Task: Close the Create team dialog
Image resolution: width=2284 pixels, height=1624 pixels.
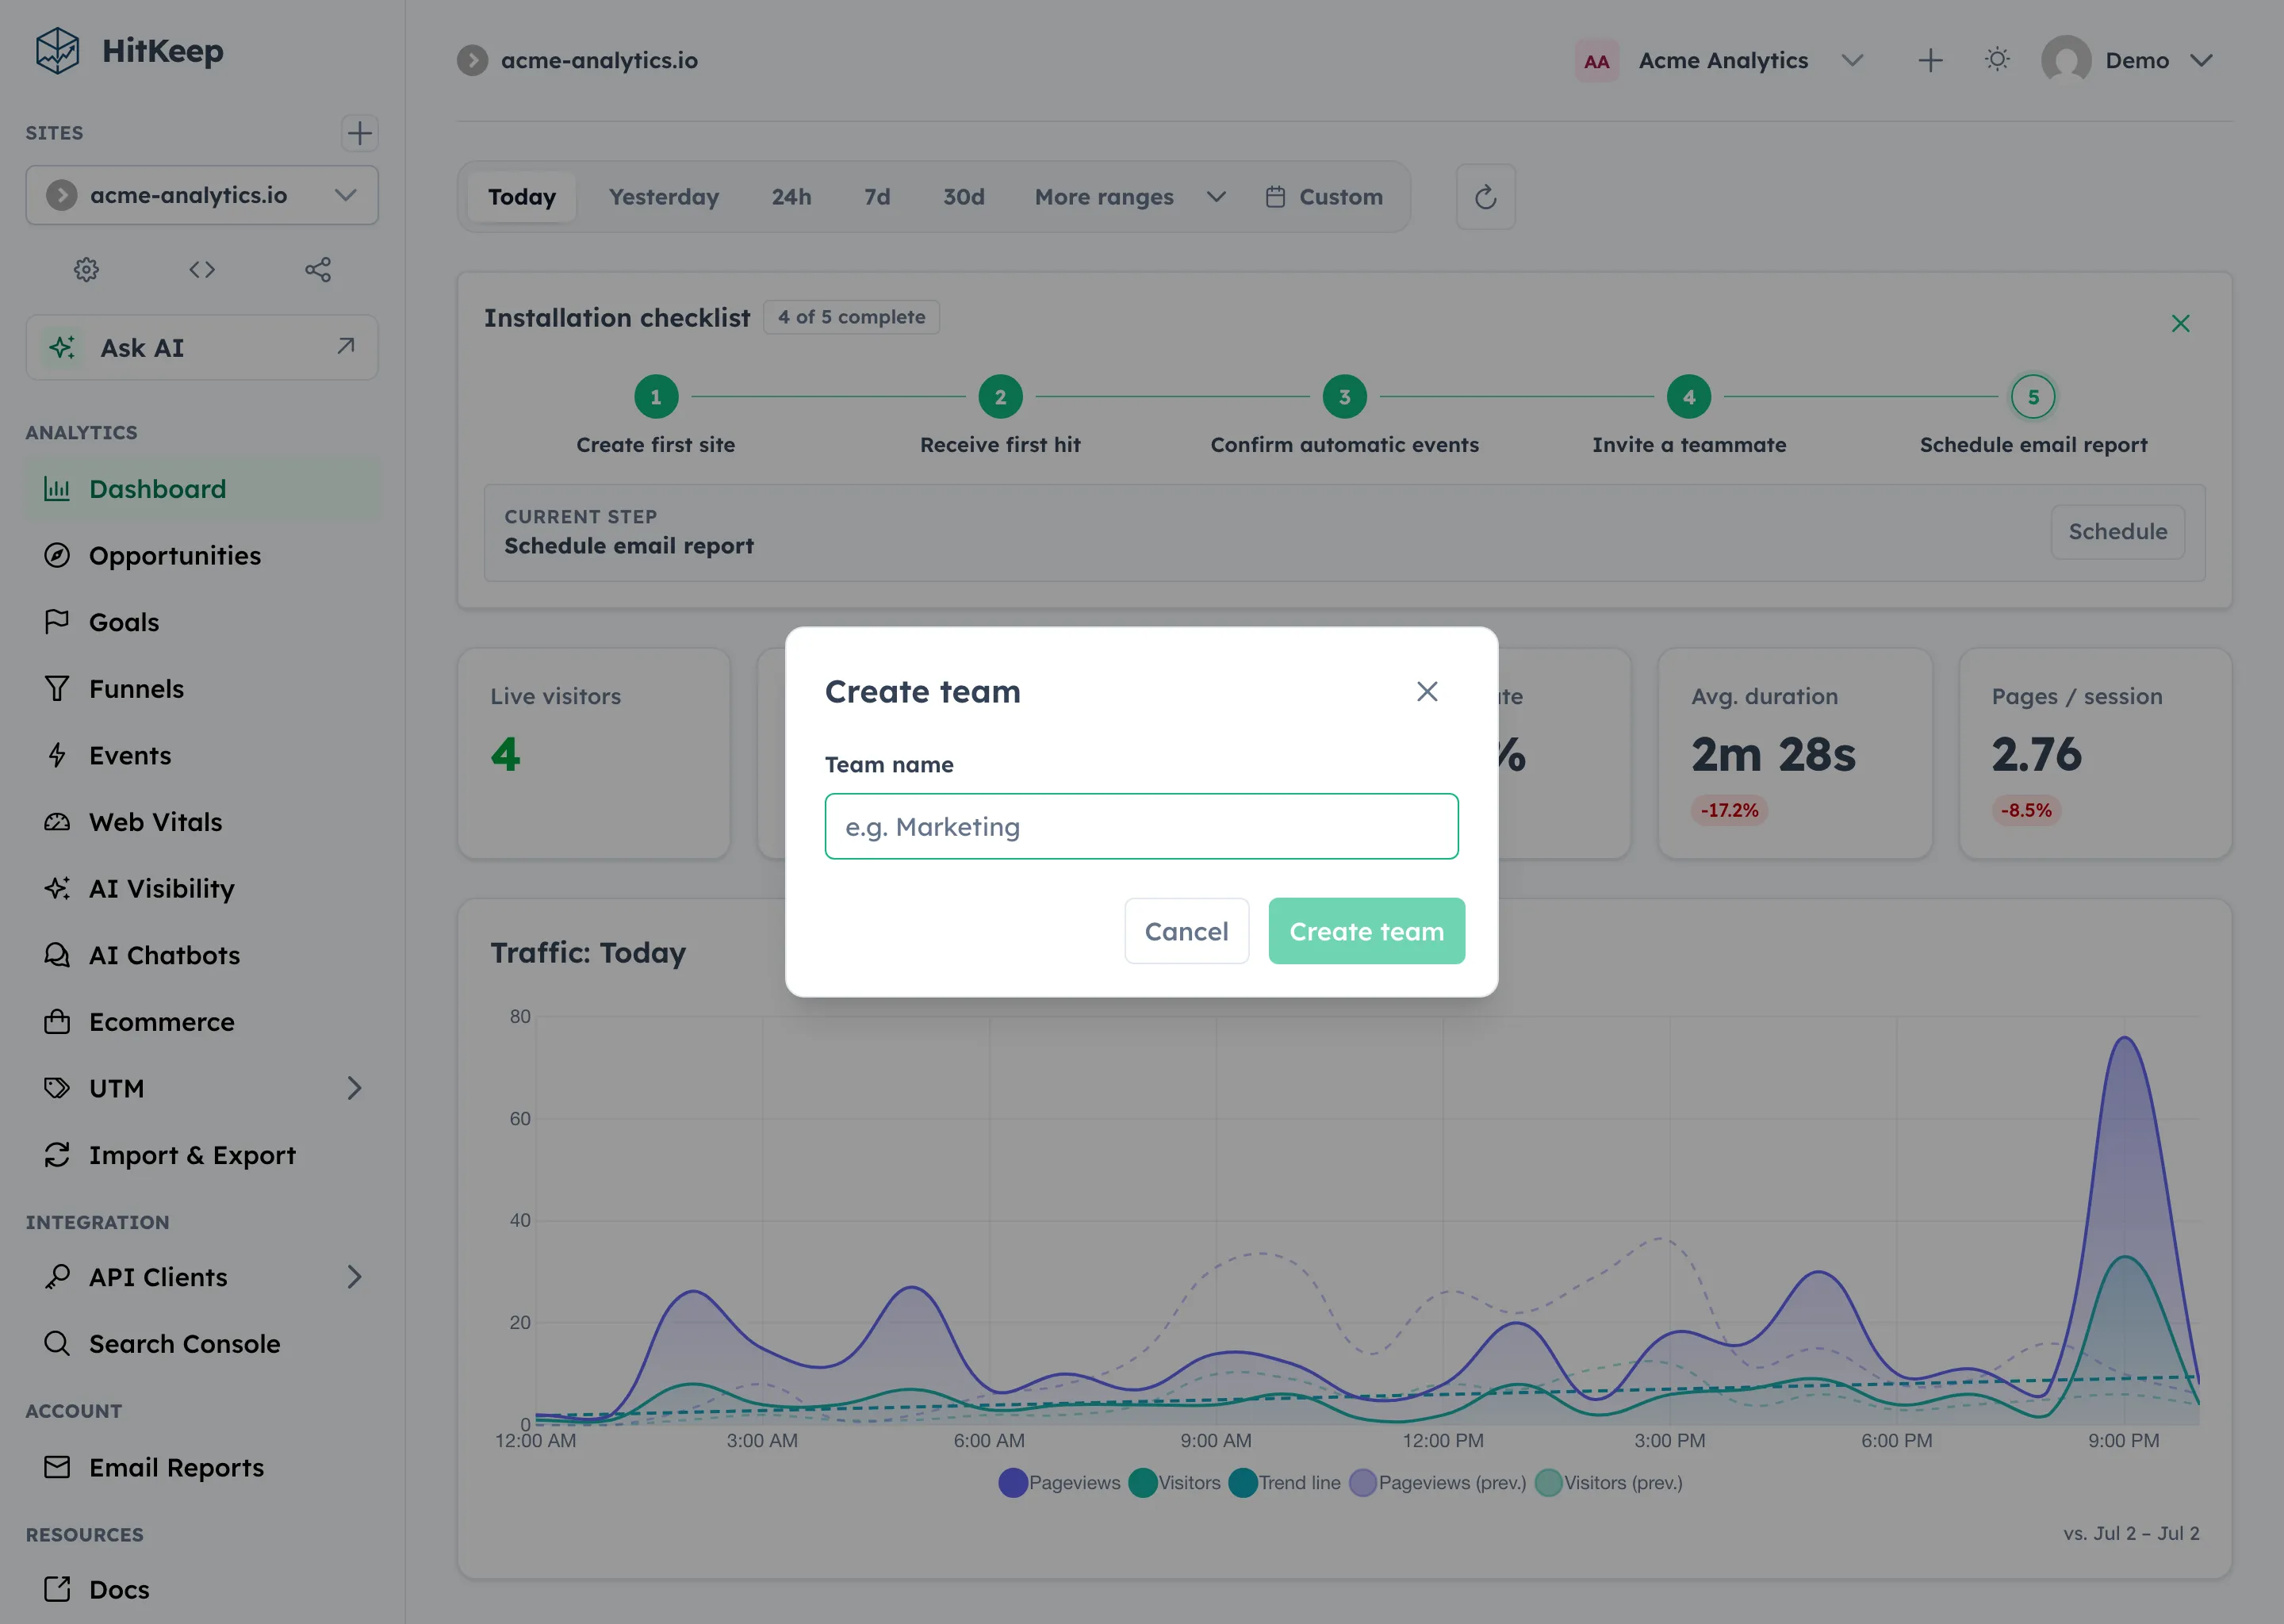Action: pos(1427,692)
